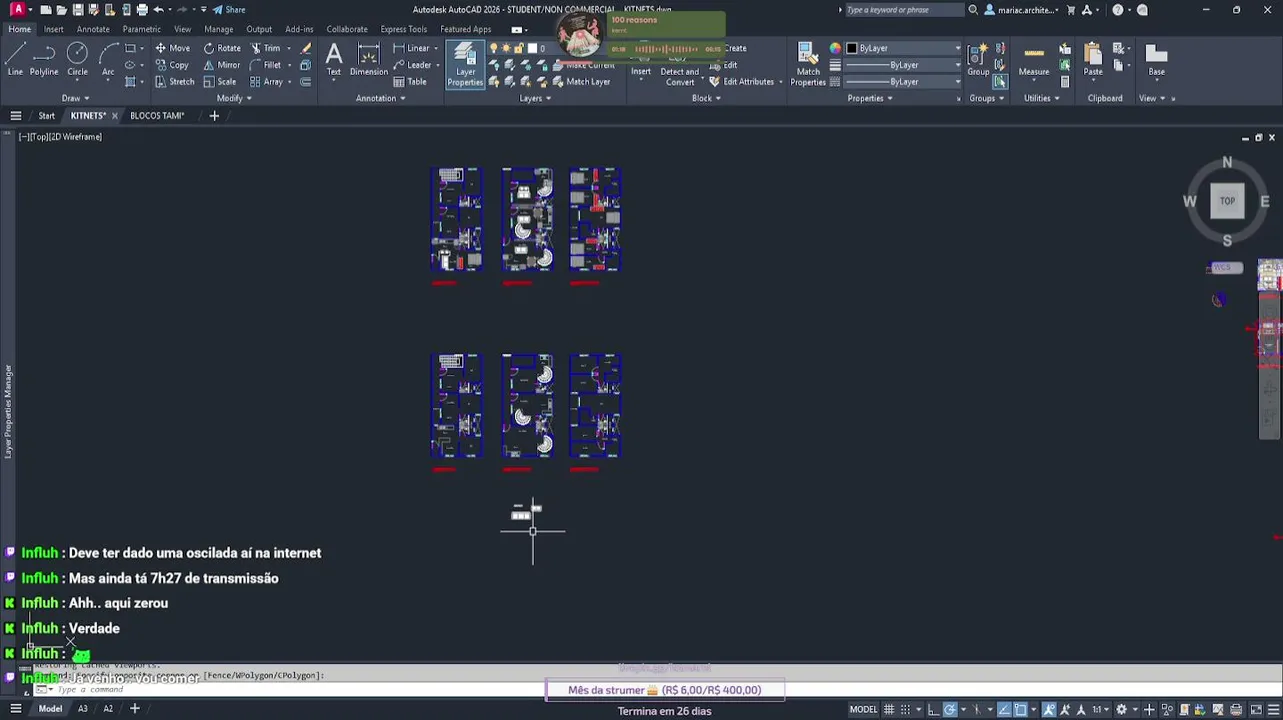Select the Circle tool
Screen dimensions: 1283x720
[x=77, y=60]
